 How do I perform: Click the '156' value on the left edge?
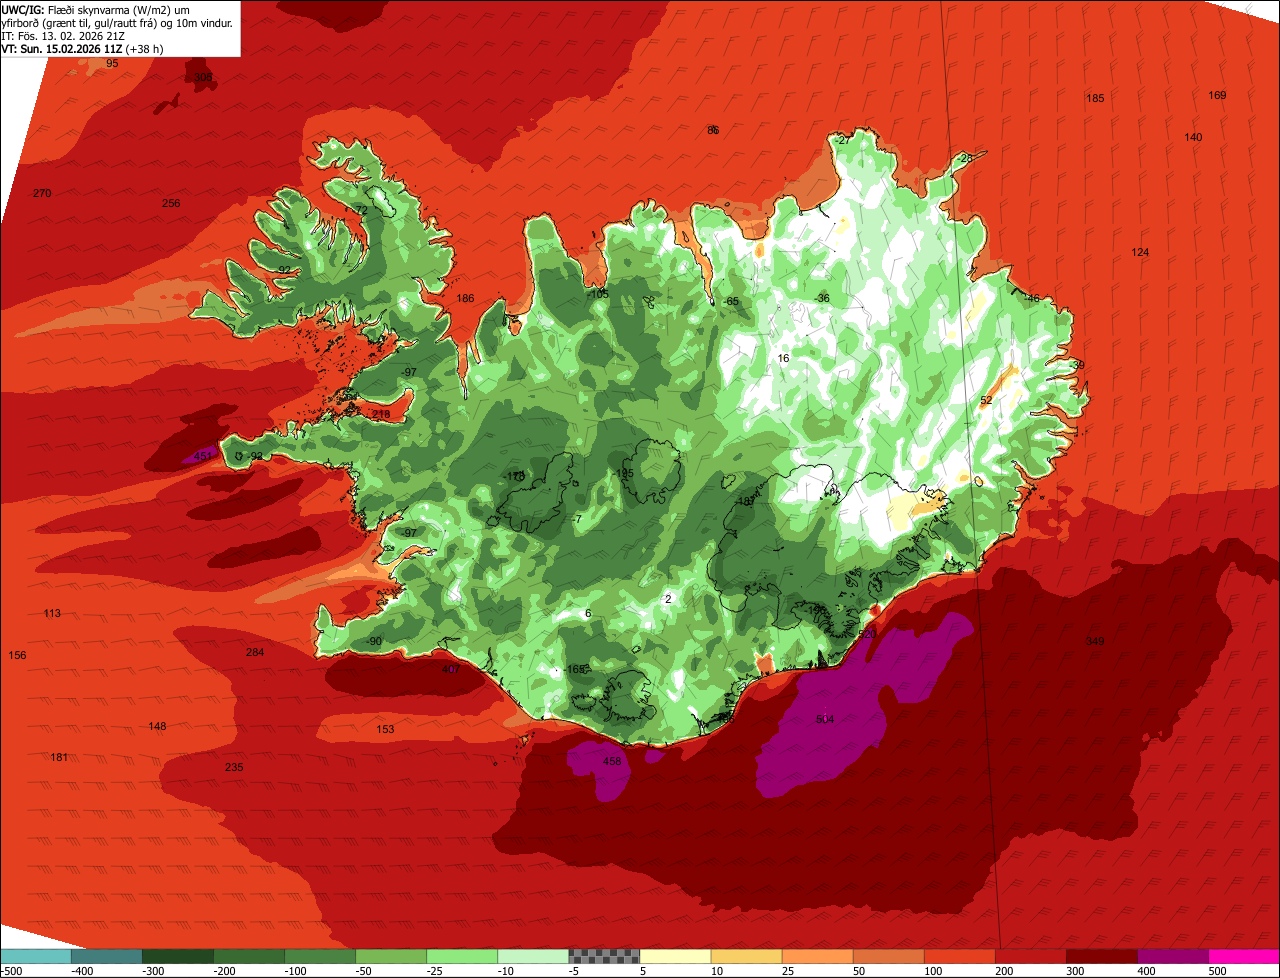pos(17,655)
